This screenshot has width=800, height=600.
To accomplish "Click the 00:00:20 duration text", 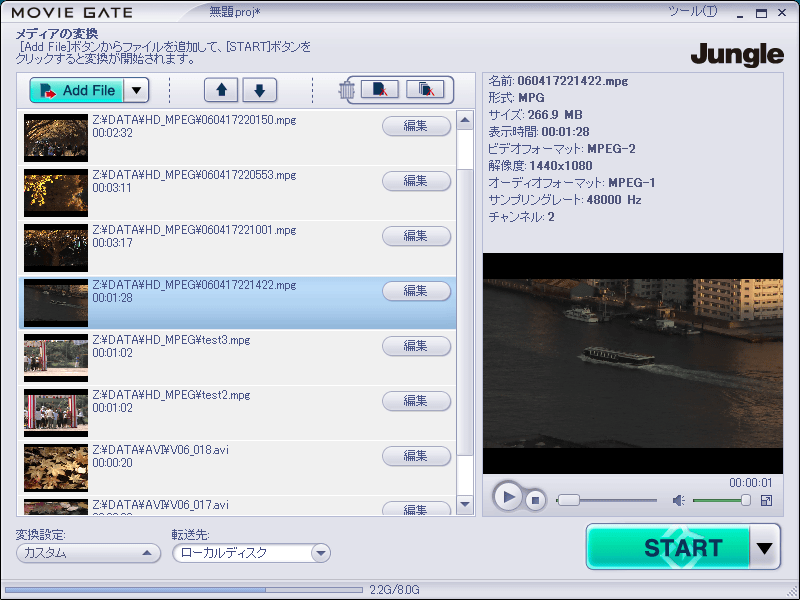I will pyautogui.click(x=113, y=463).
